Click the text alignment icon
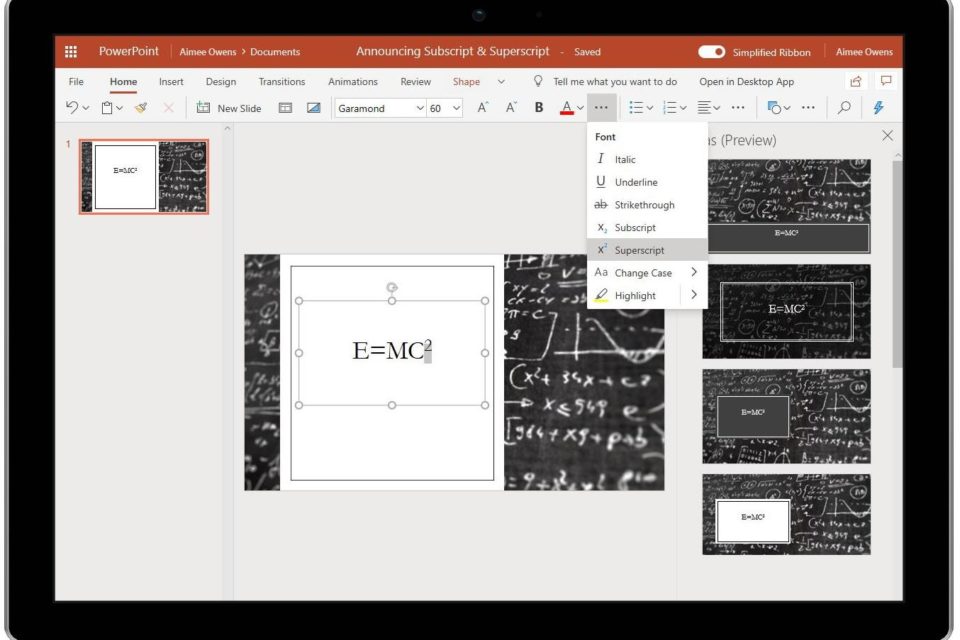The image size is (960, 640). pyautogui.click(x=704, y=108)
